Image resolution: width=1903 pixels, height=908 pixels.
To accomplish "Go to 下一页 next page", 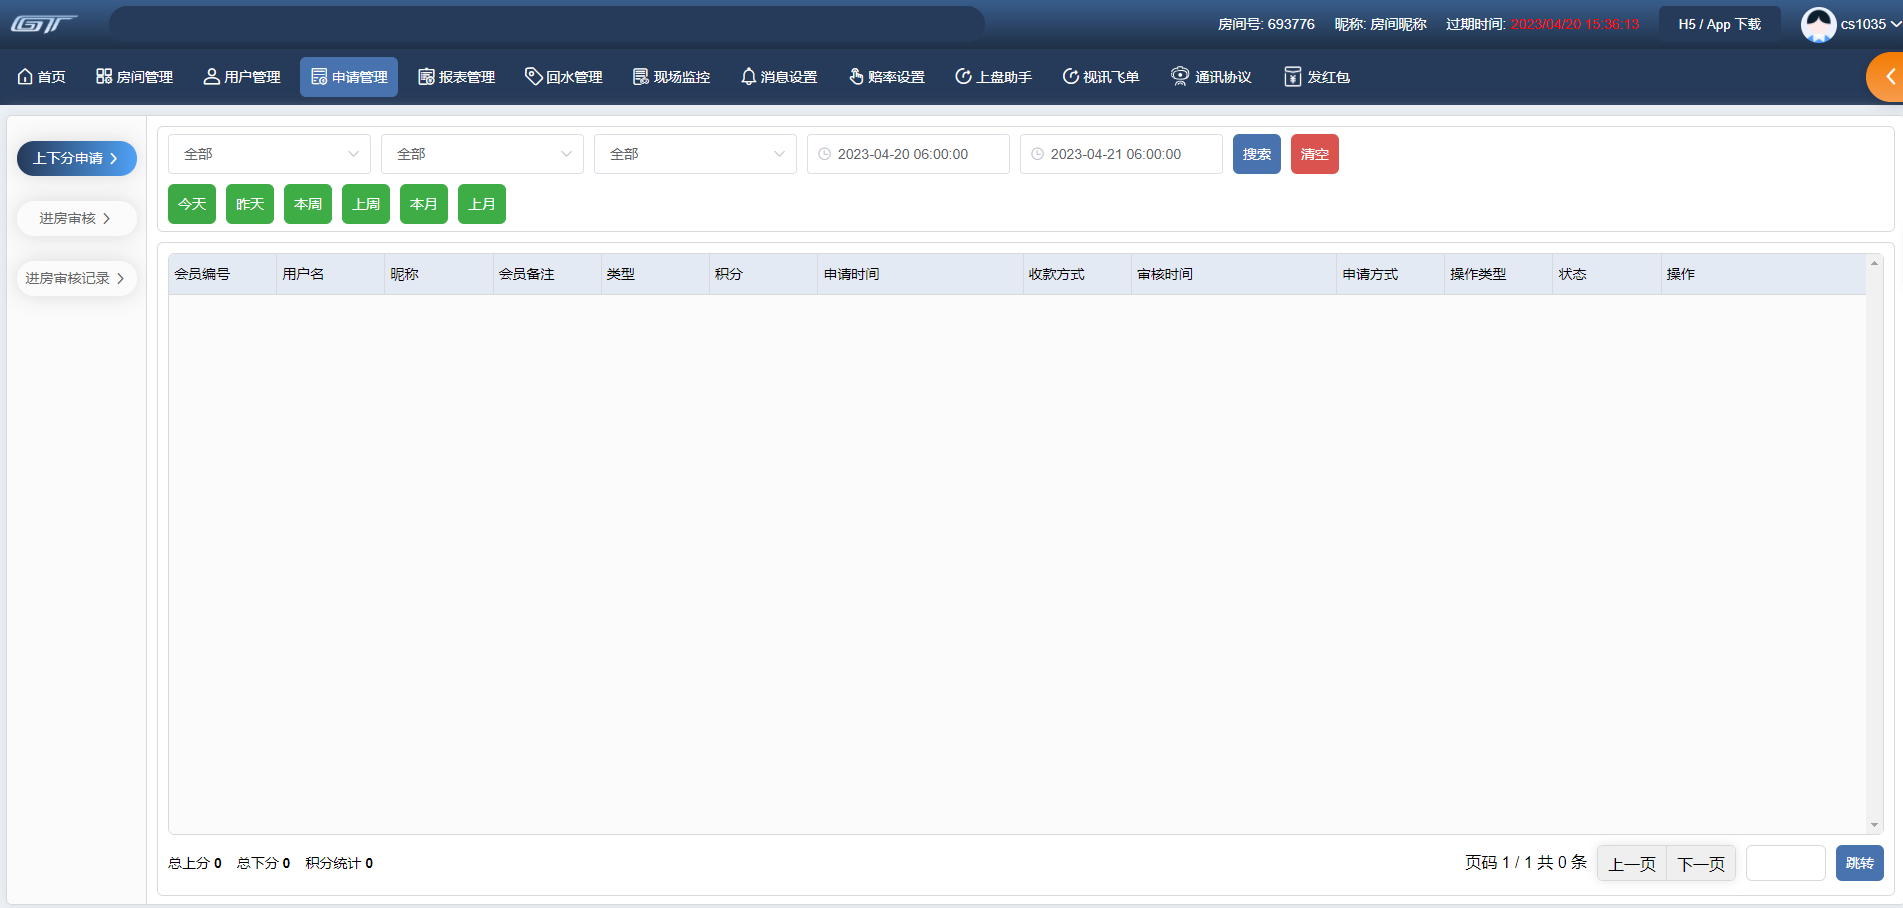I will (1701, 863).
